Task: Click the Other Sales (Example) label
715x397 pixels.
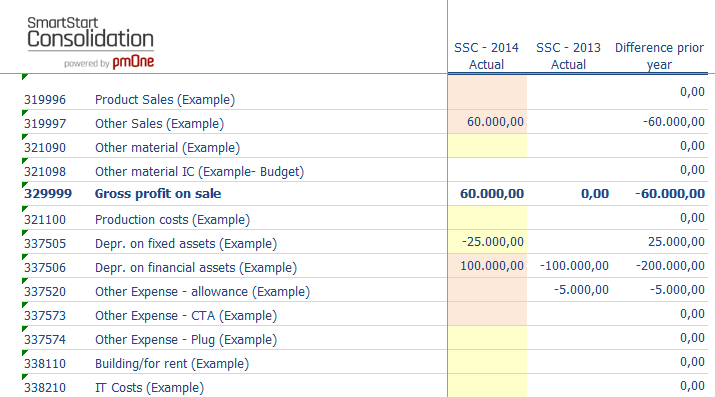Action: coord(159,124)
